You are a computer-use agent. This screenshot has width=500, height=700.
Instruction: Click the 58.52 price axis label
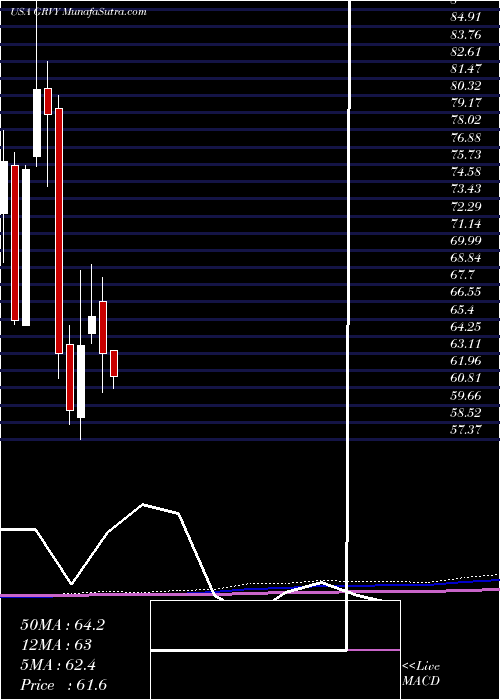click(465, 412)
